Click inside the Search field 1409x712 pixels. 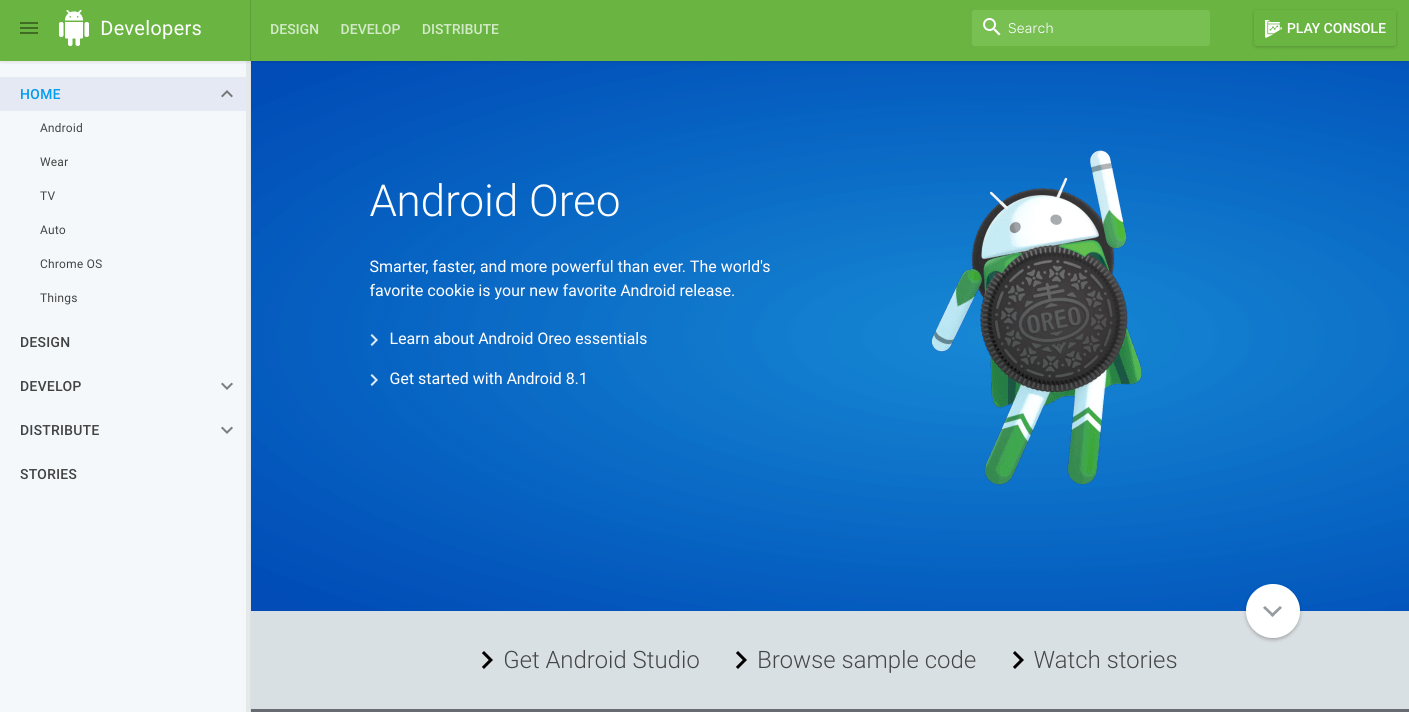click(x=1090, y=27)
